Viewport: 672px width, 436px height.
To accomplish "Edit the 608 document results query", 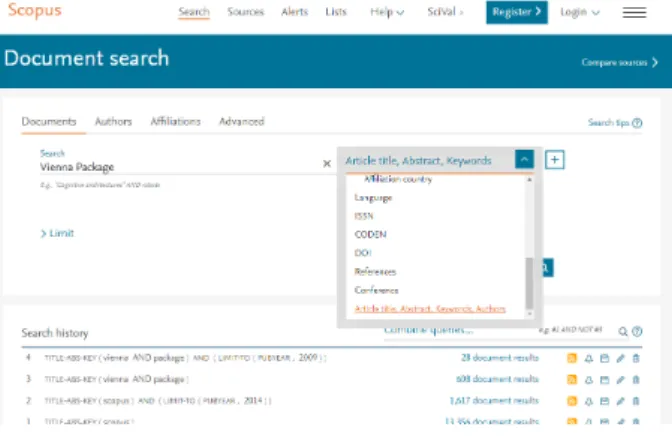I will tap(620, 380).
